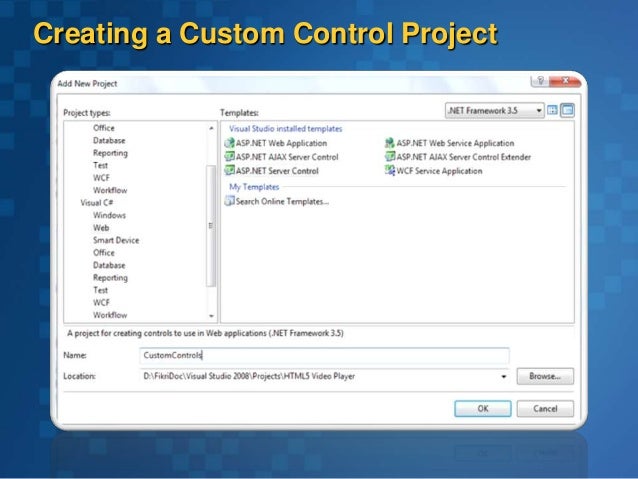638x479 pixels.
Task: Click the ASP.NET Web Application label
Action: click(x=282, y=143)
